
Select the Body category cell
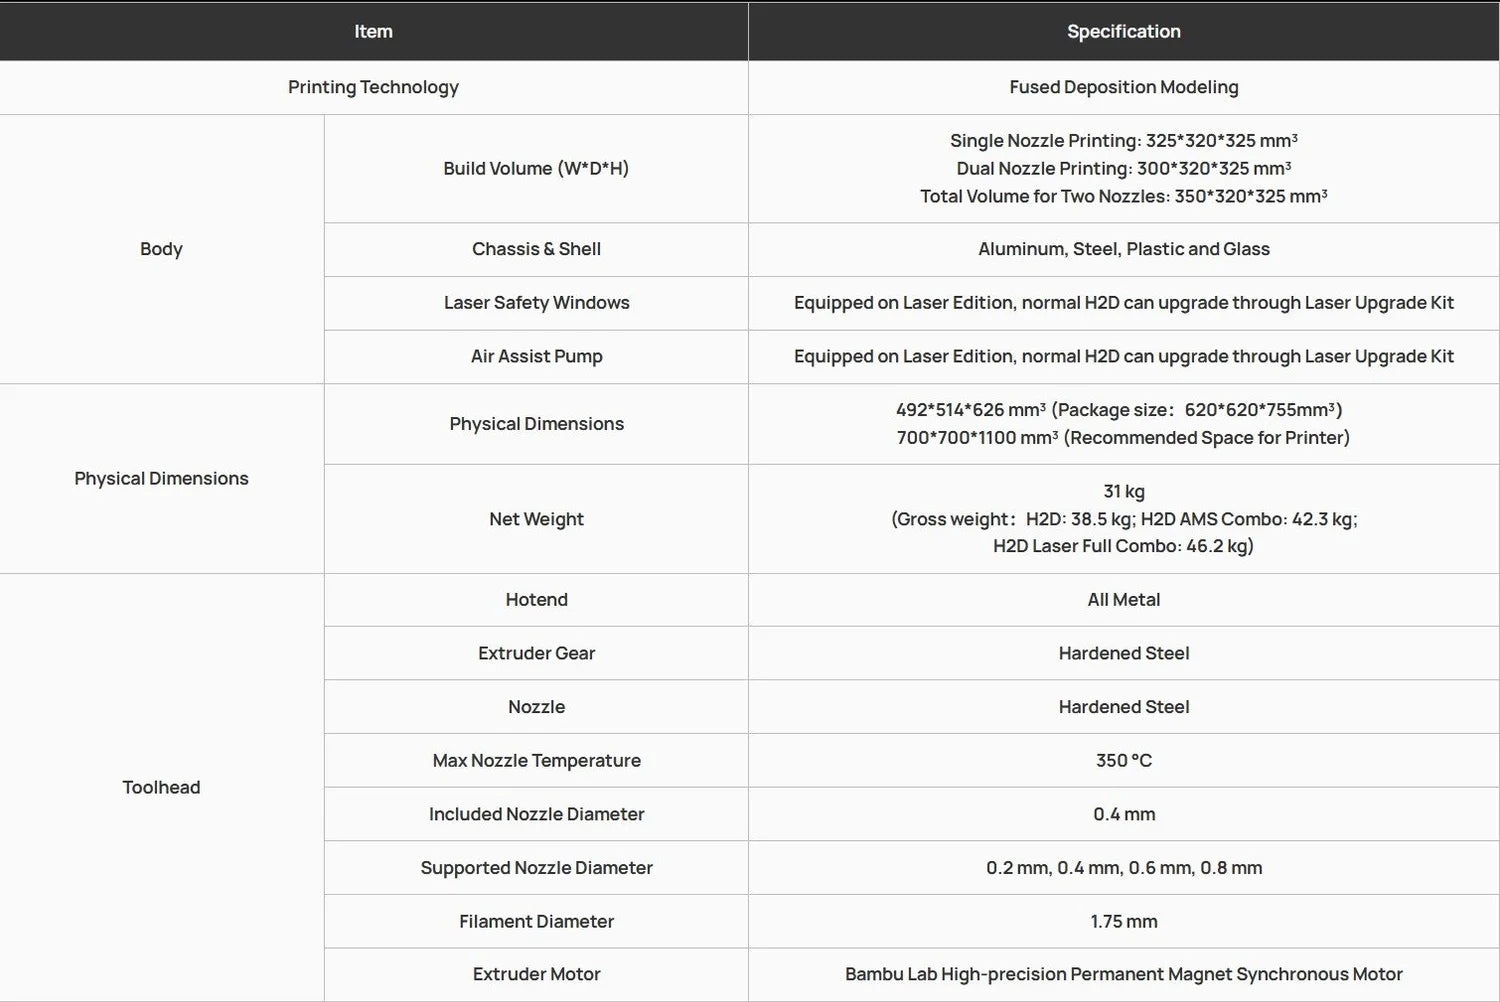coord(161,249)
